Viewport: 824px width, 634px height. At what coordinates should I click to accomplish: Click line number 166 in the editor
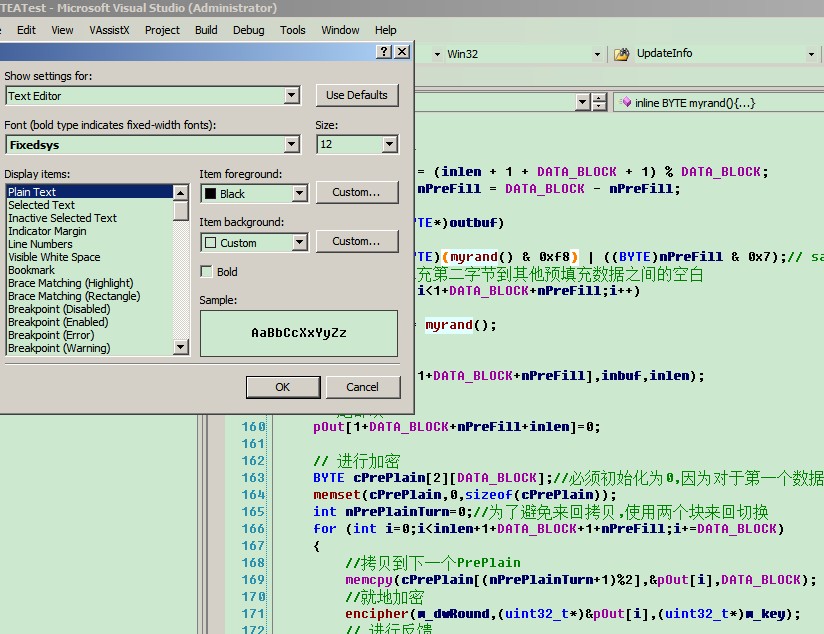point(253,529)
